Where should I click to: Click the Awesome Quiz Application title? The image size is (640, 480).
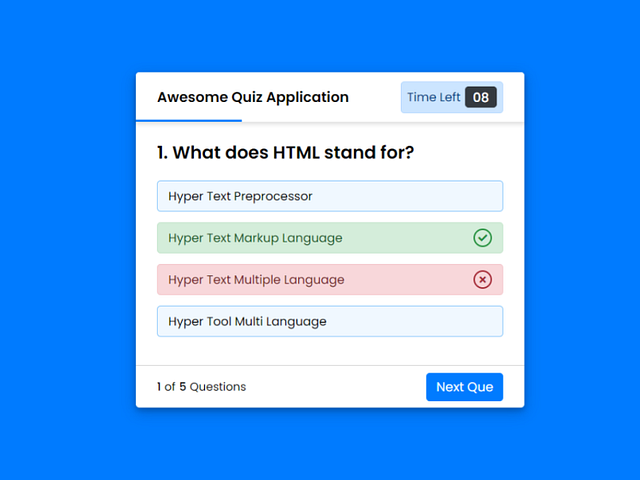coord(253,98)
